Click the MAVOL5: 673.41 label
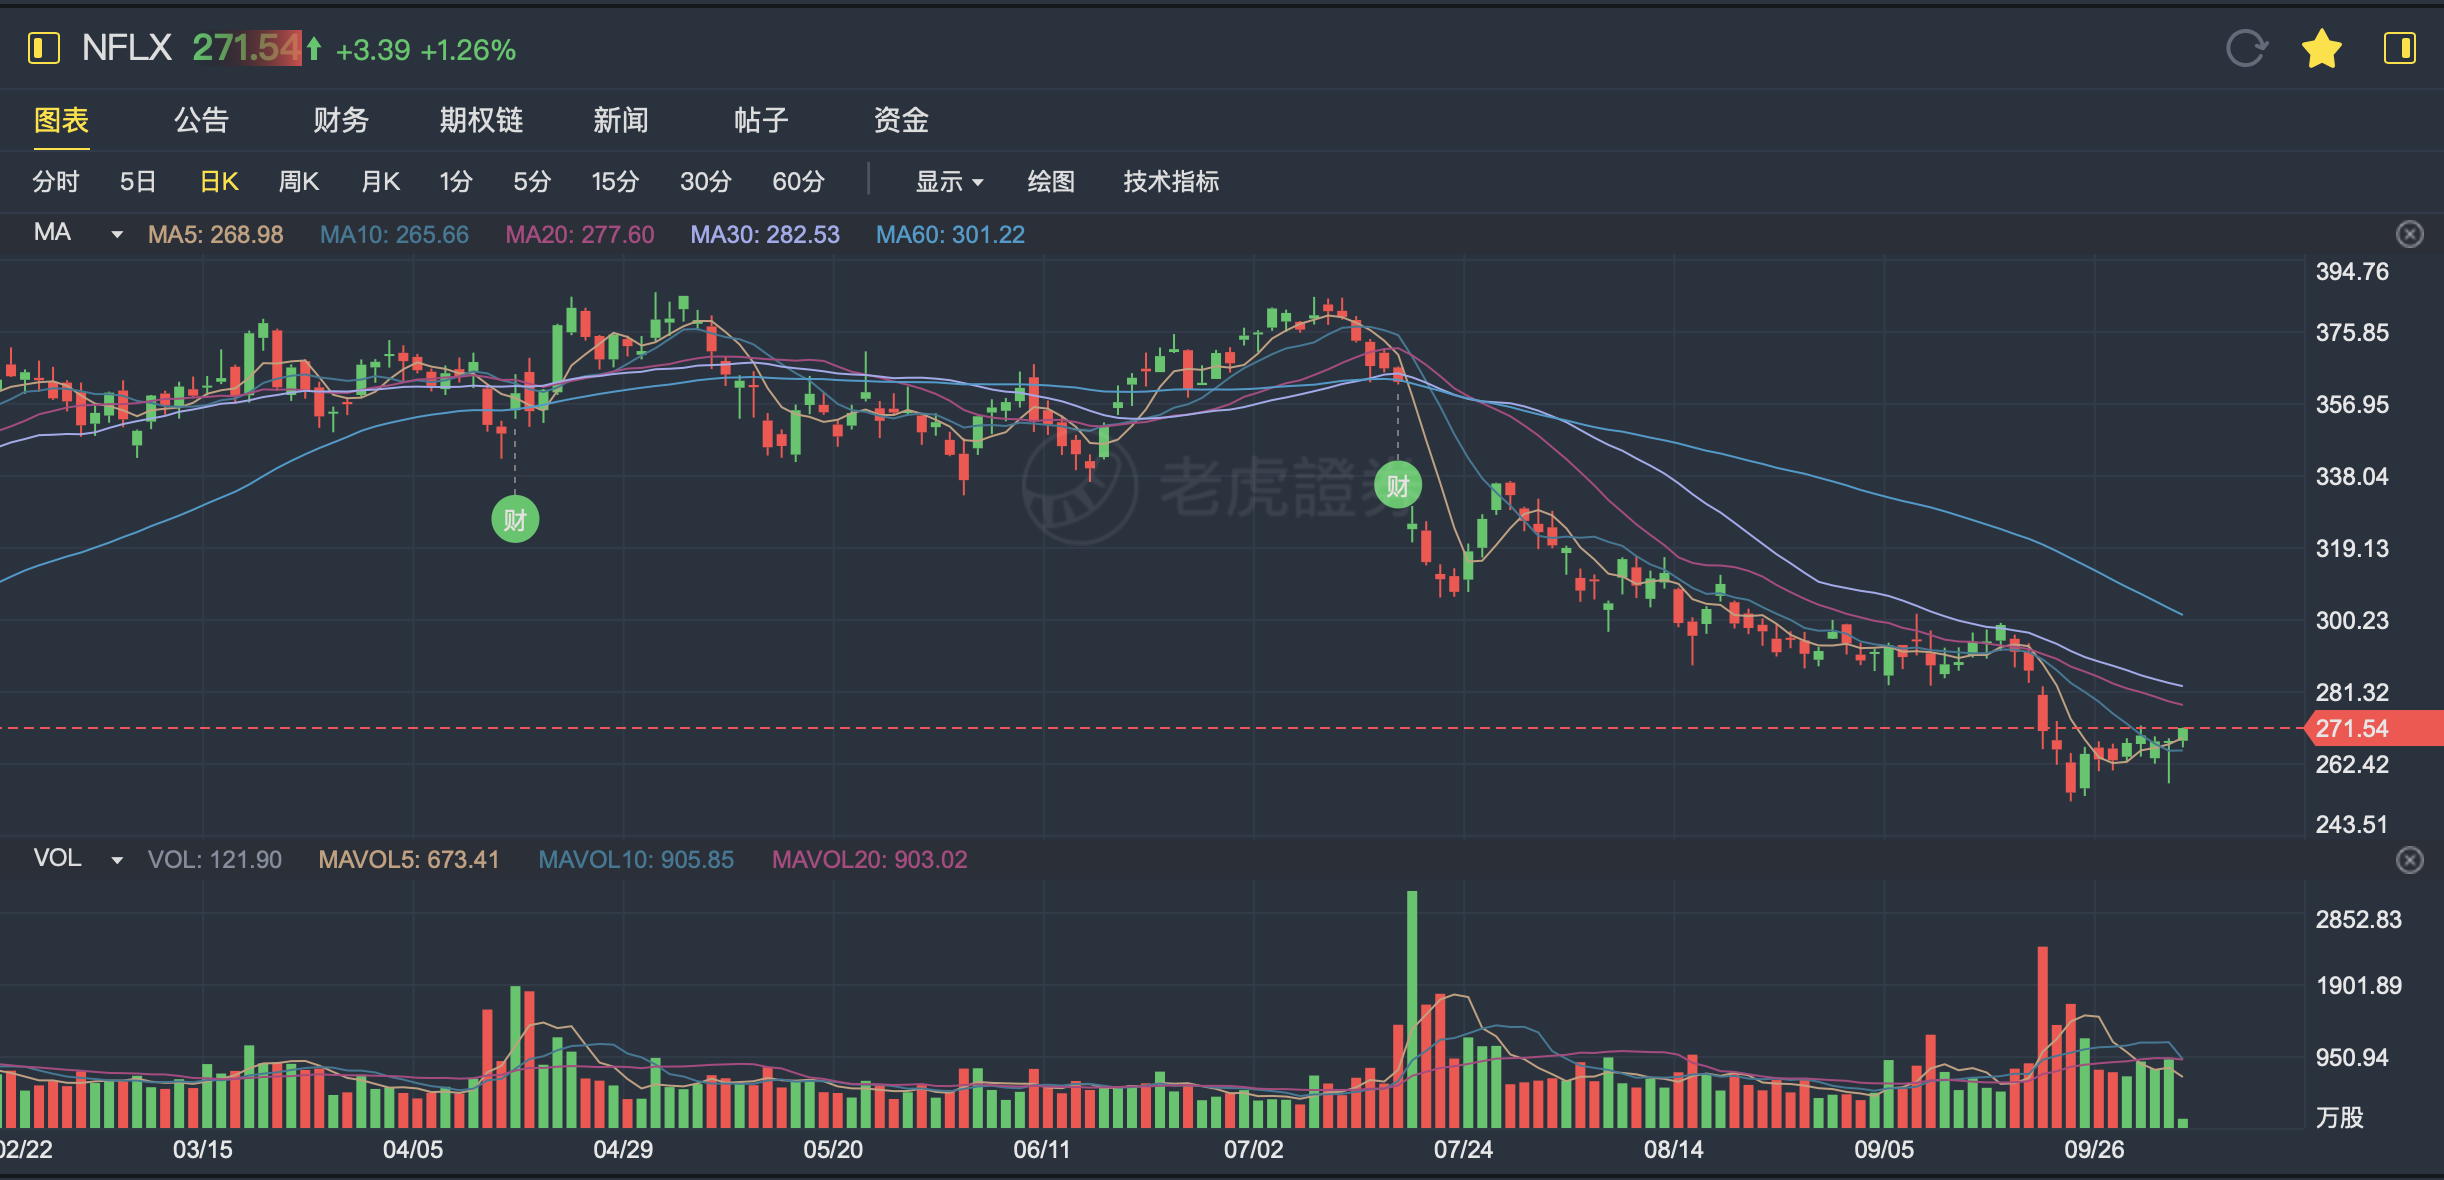 (409, 860)
